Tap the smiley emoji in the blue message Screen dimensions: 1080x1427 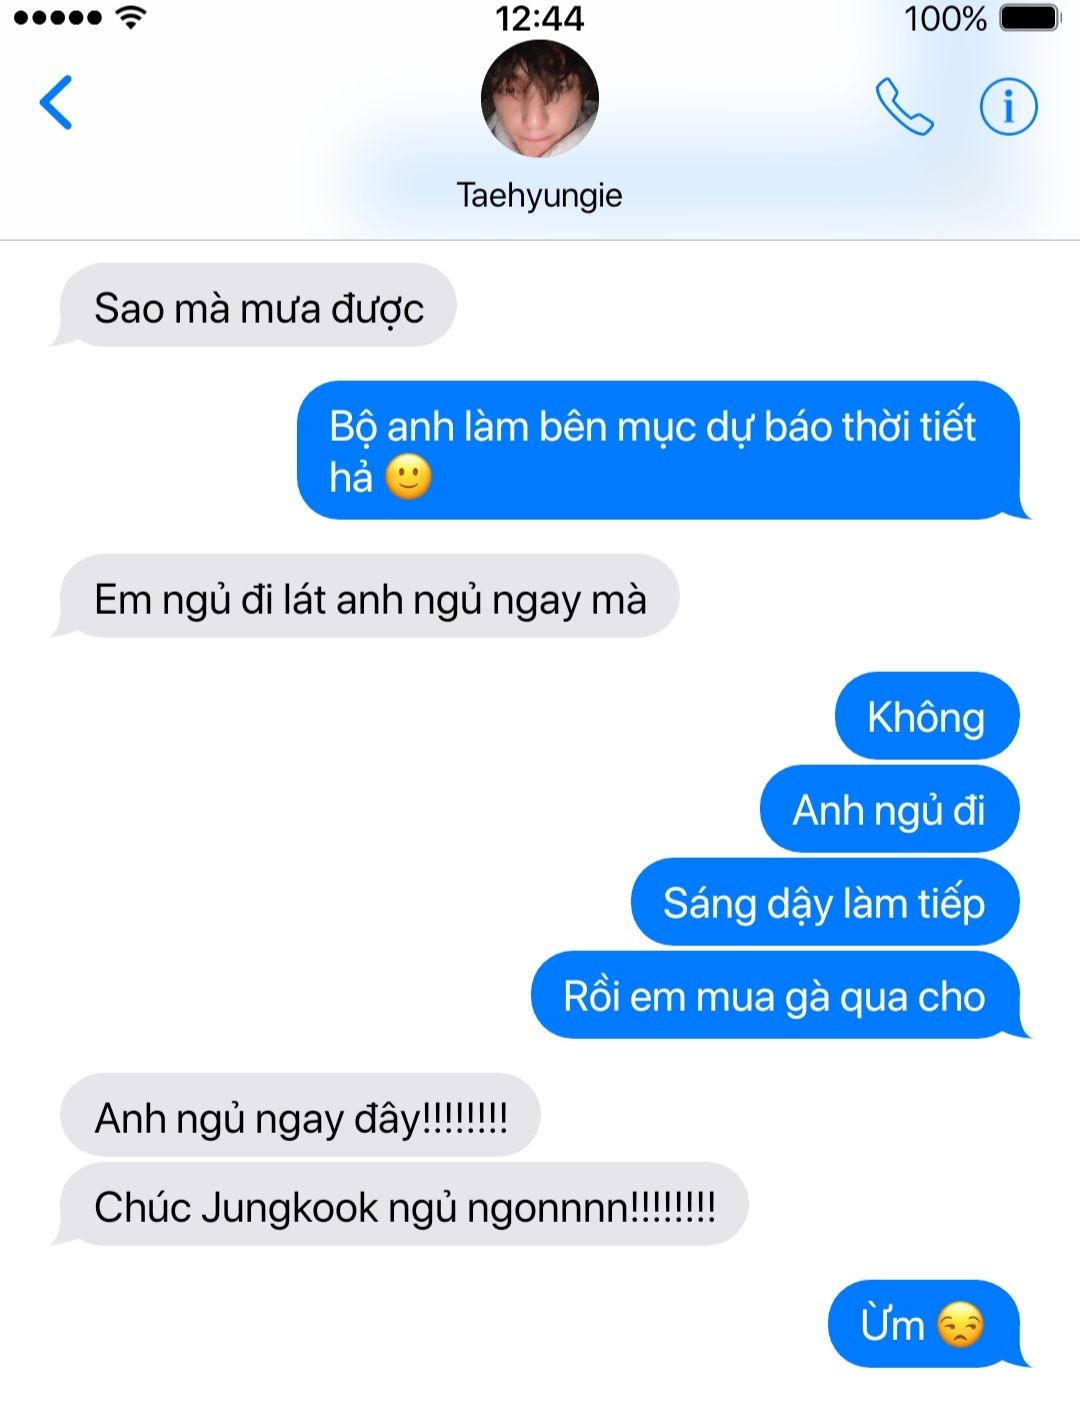[x=408, y=477]
